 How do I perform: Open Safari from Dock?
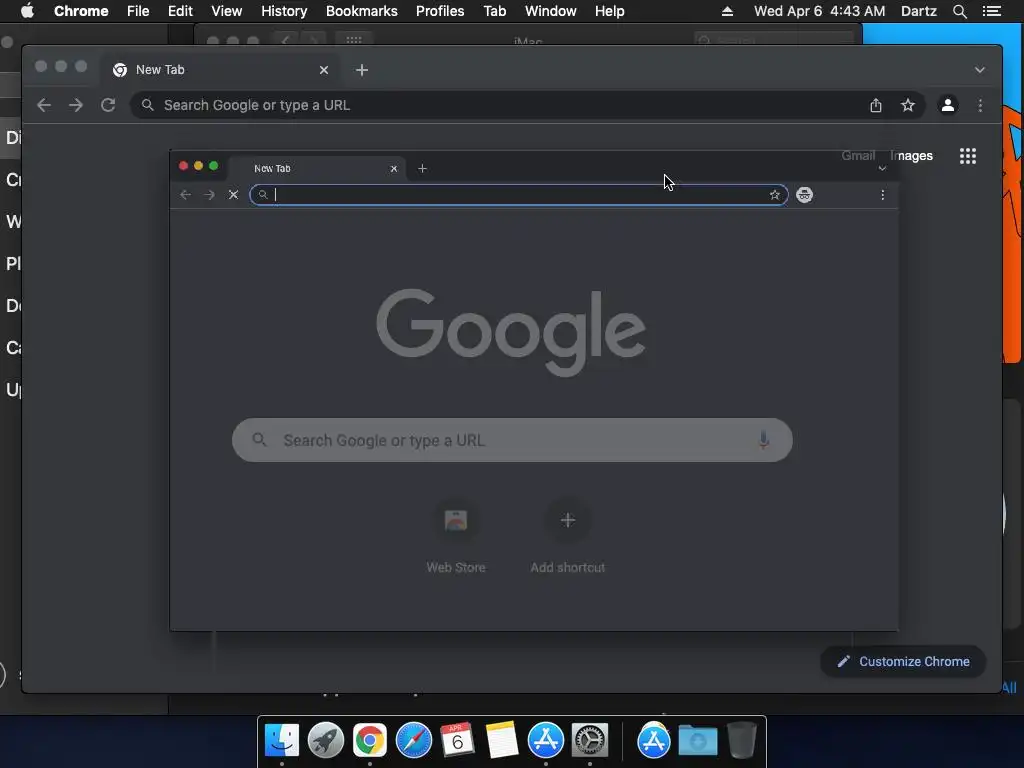point(414,741)
